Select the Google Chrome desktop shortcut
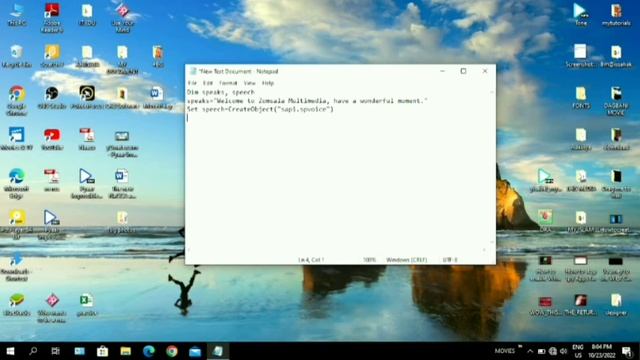640x360 pixels. coord(16,100)
